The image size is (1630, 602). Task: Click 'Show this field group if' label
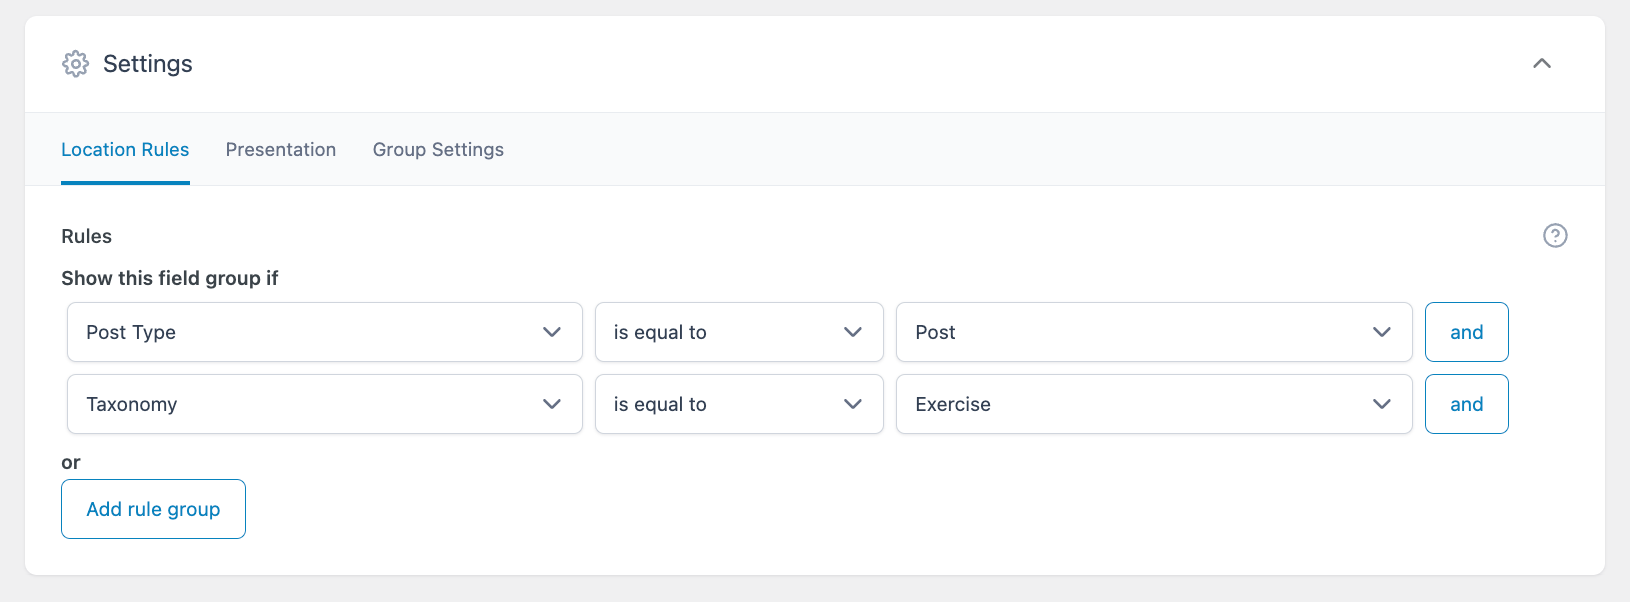[x=171, y=278]
